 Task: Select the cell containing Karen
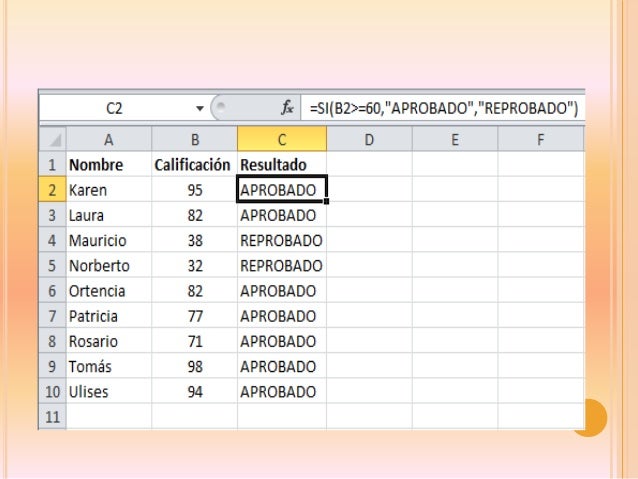point(109,190)
